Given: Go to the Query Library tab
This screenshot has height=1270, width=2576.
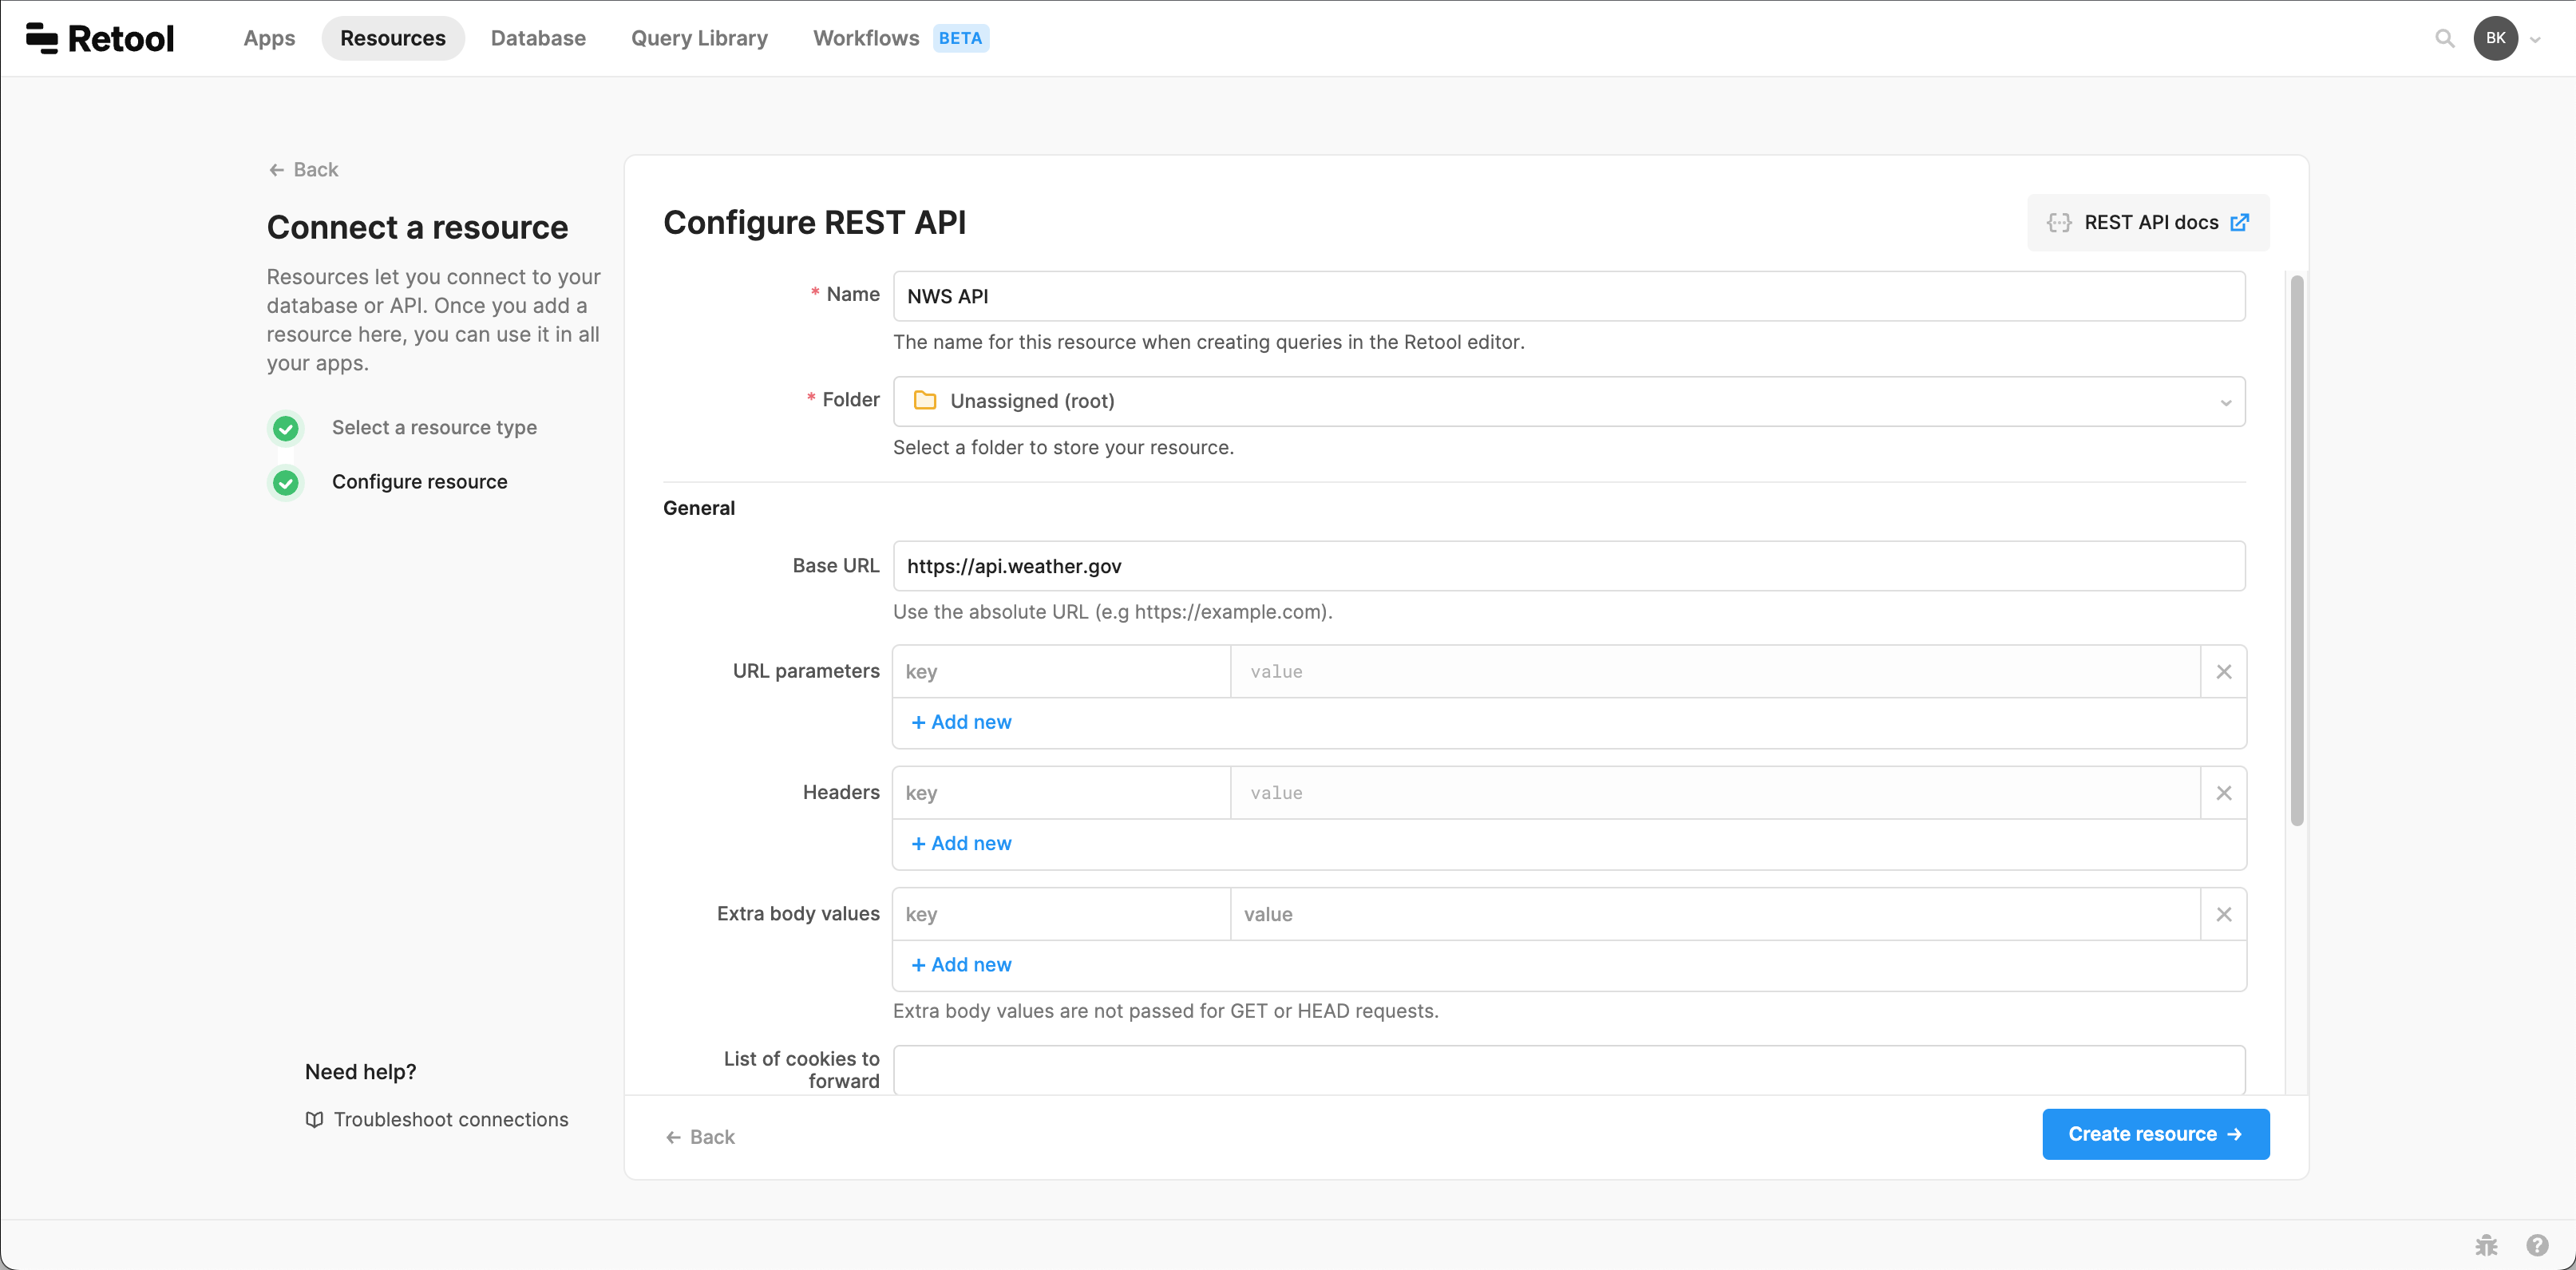Looking at the screenshot, I should (699, 38).
